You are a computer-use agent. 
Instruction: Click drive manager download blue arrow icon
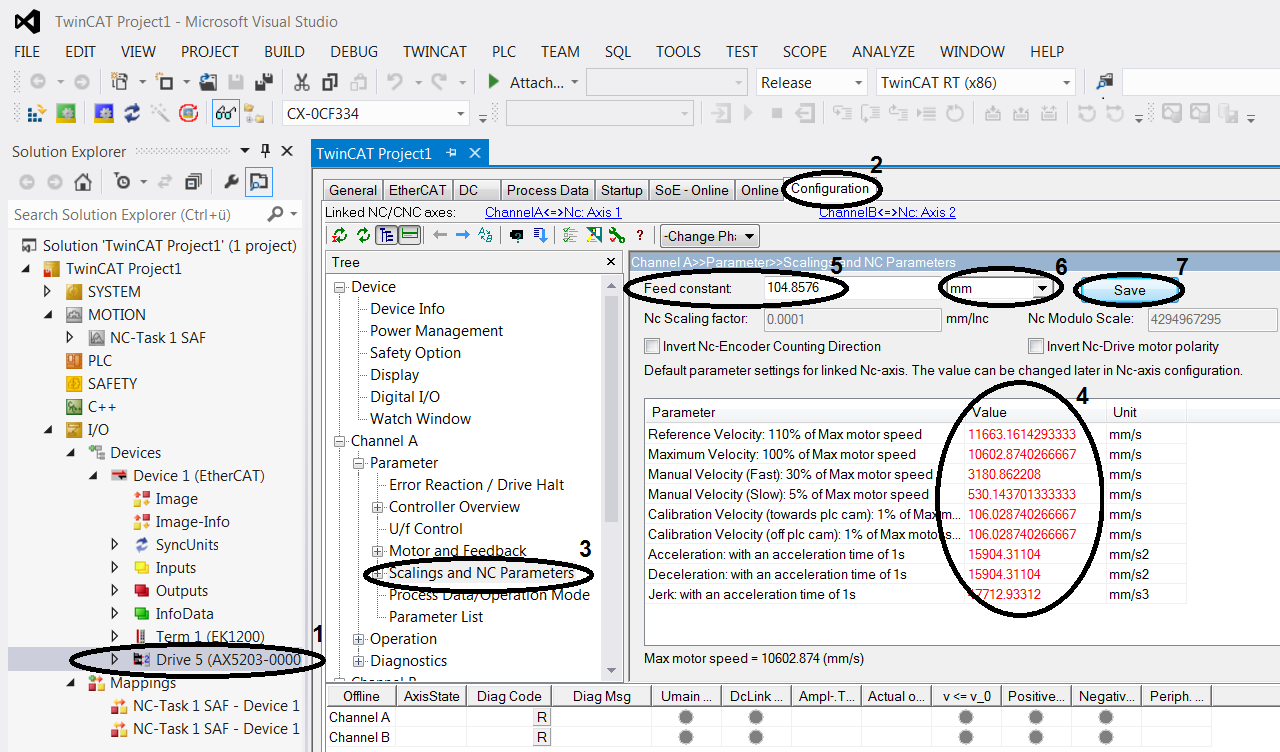coord(540,235)
